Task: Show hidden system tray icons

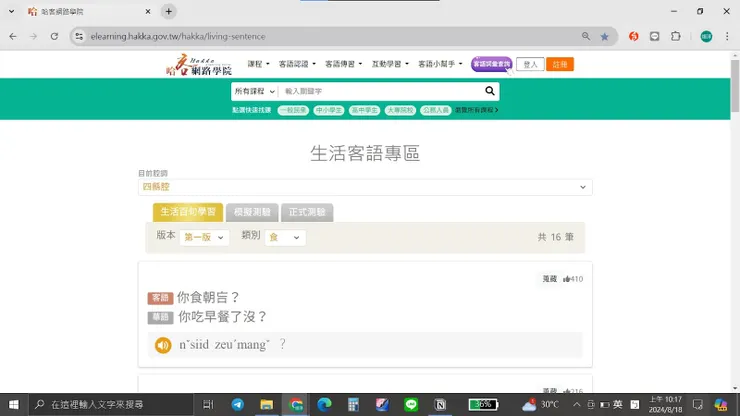Action: click(577, 405)
